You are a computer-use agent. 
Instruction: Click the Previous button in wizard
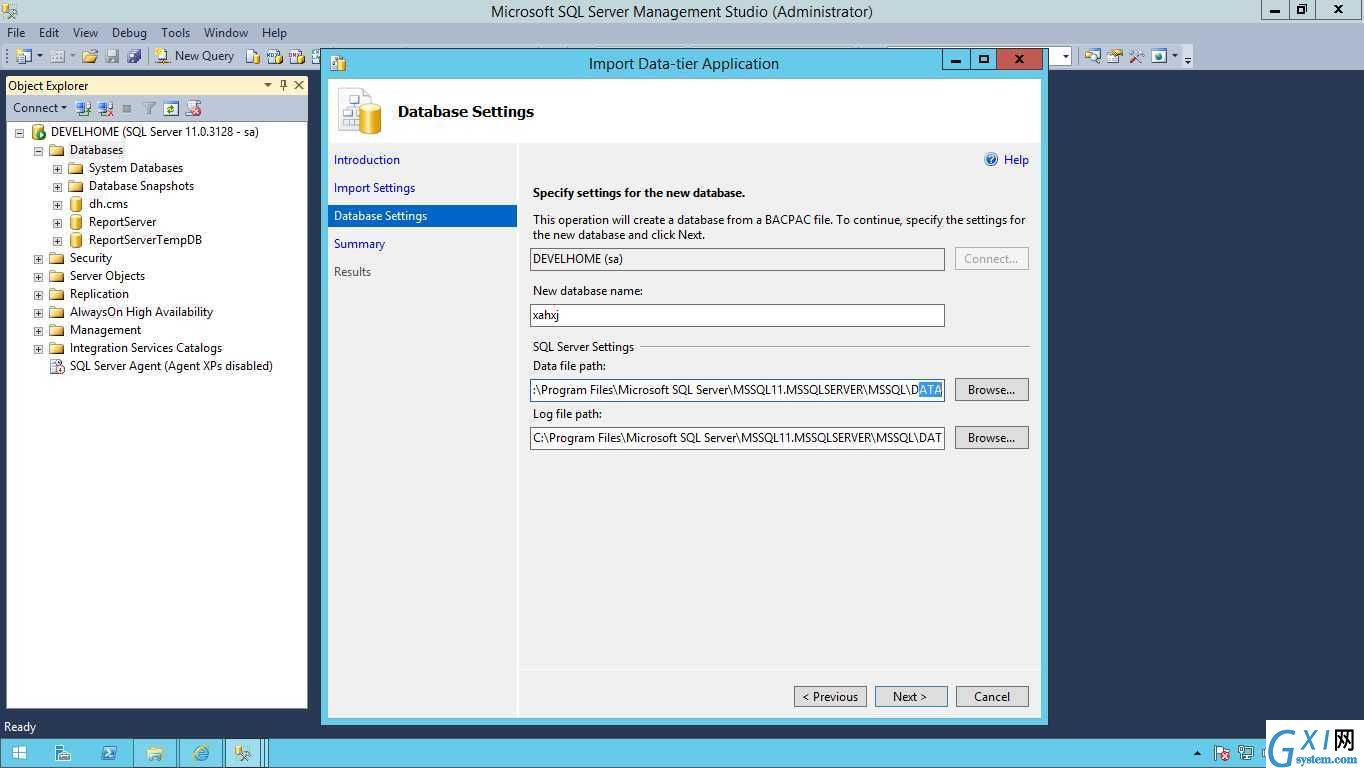tap(830, 697)
